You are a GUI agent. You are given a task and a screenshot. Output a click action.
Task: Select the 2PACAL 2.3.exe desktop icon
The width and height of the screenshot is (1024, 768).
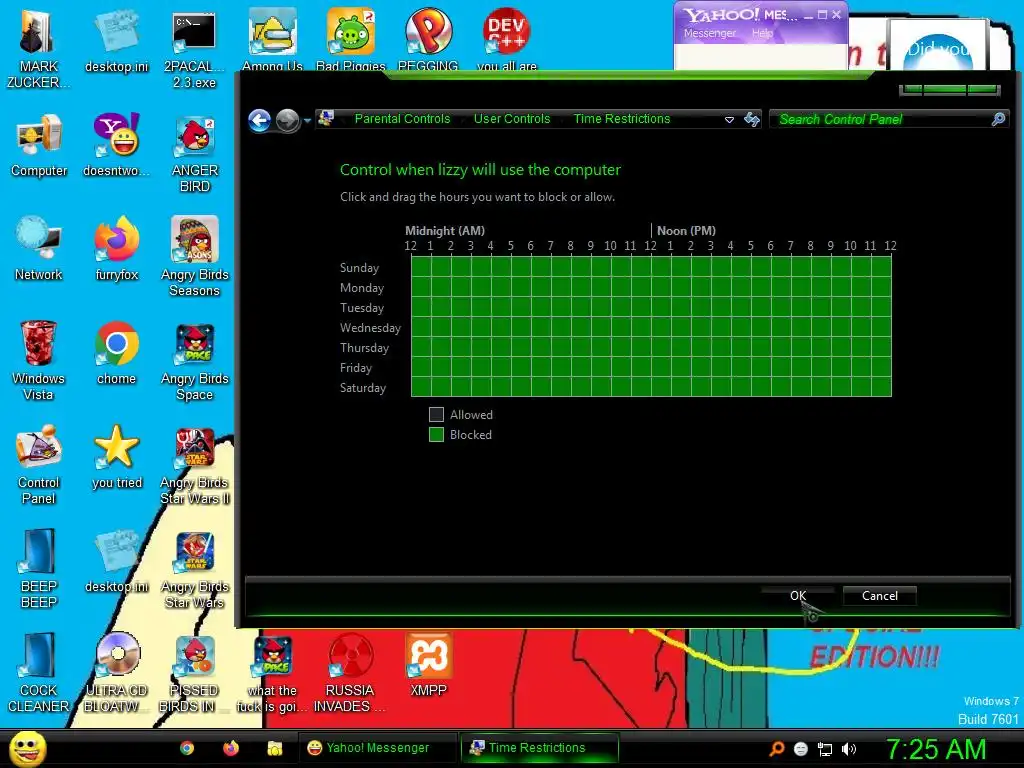pyautogui.click(x=194, y=49)
